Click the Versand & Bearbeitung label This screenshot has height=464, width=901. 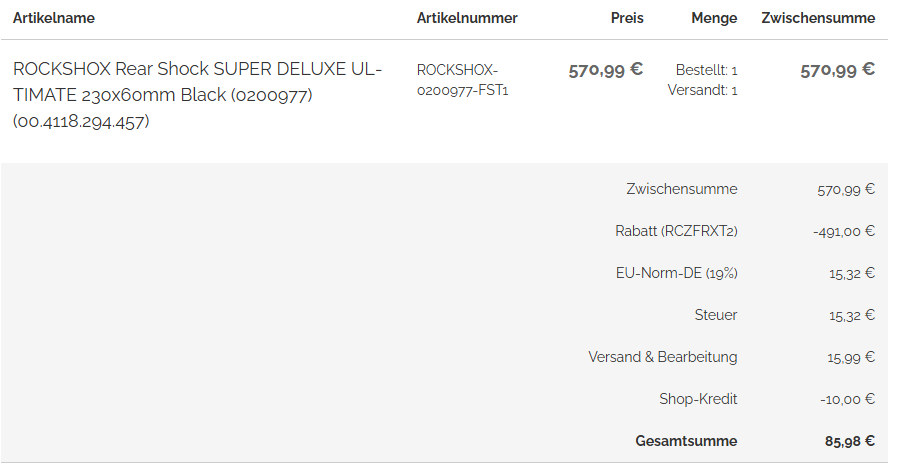(x=663, y=357)
